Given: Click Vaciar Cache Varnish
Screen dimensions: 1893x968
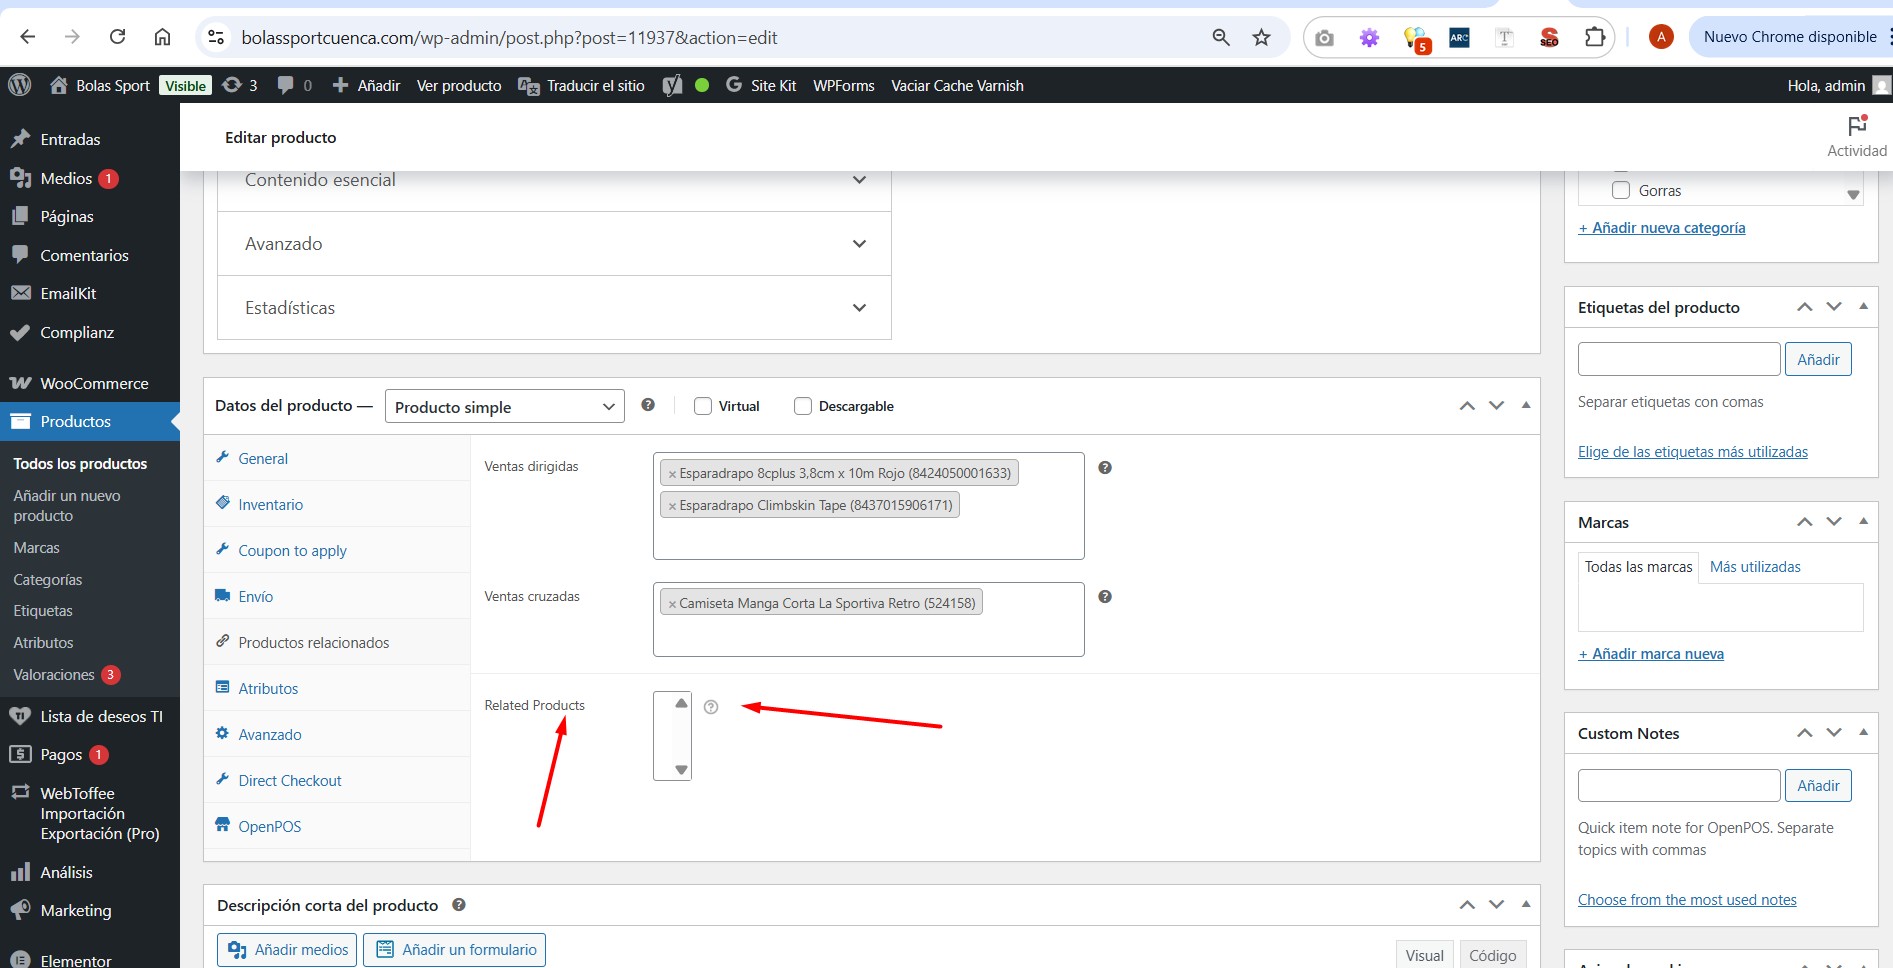Looking at the screenshot, I should [957, 85].
